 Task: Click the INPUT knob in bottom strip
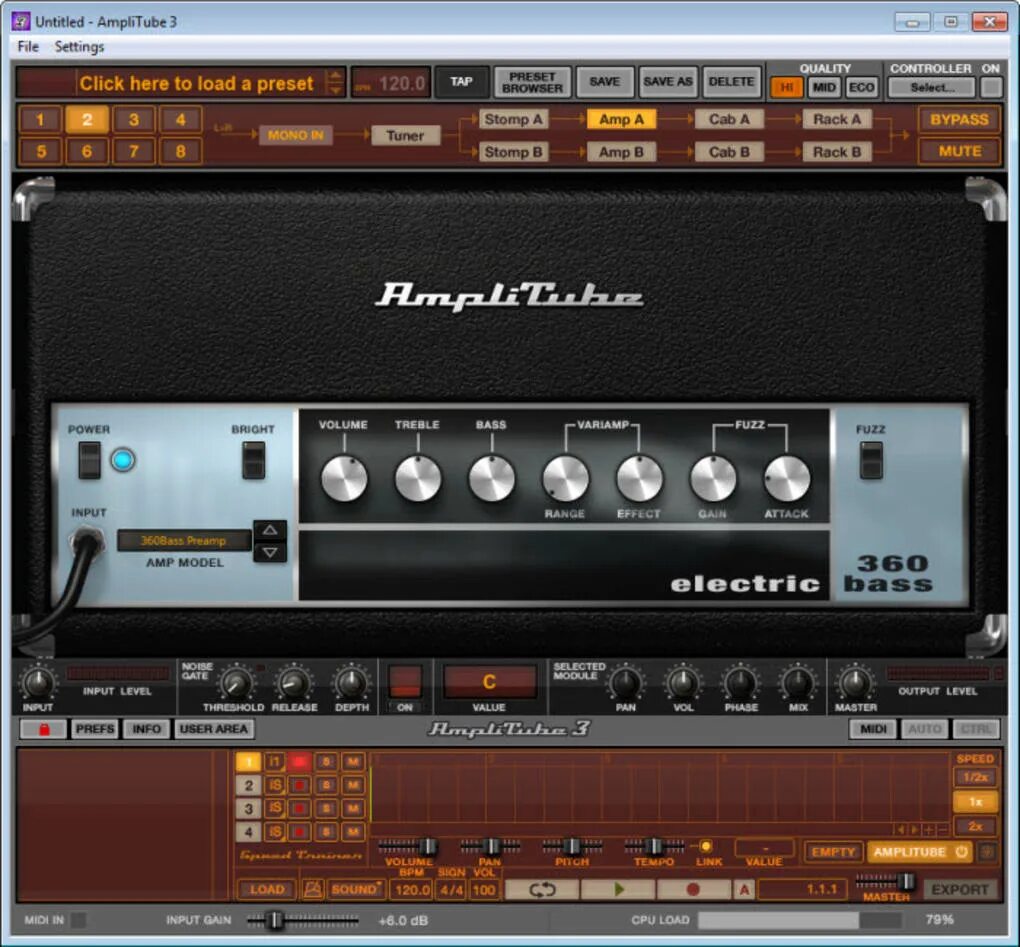click(x=38, y=683)
